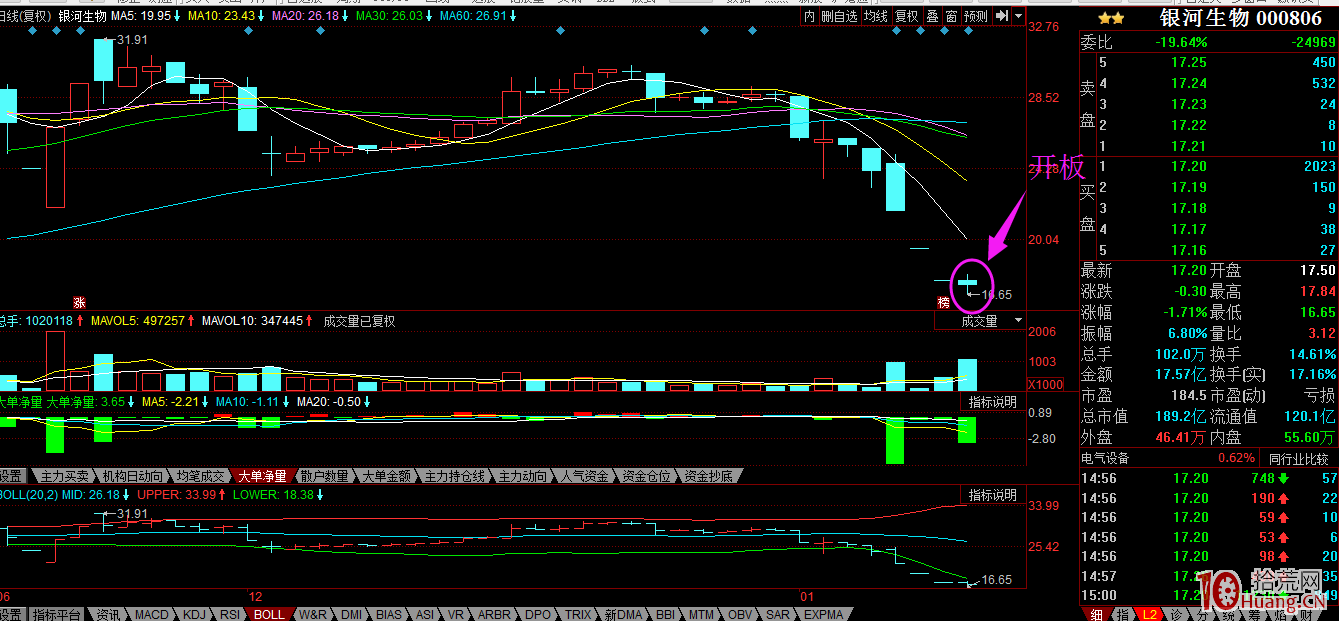Viewport: 1339px width, 621px height.
Task: Open the 成交量 indicator dropdown
Action: point(980,321)
